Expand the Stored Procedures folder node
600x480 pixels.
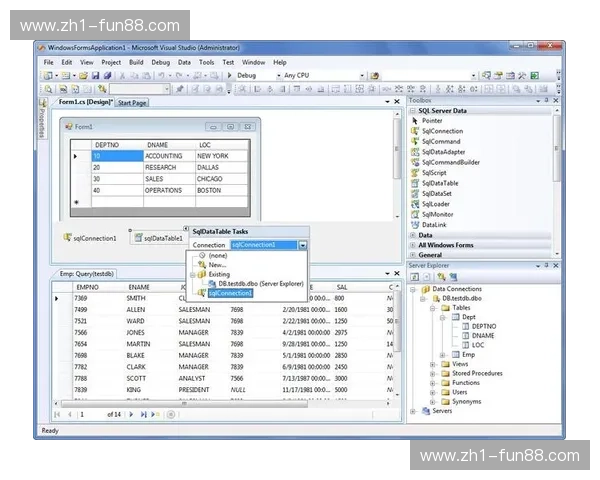[433, 374]
